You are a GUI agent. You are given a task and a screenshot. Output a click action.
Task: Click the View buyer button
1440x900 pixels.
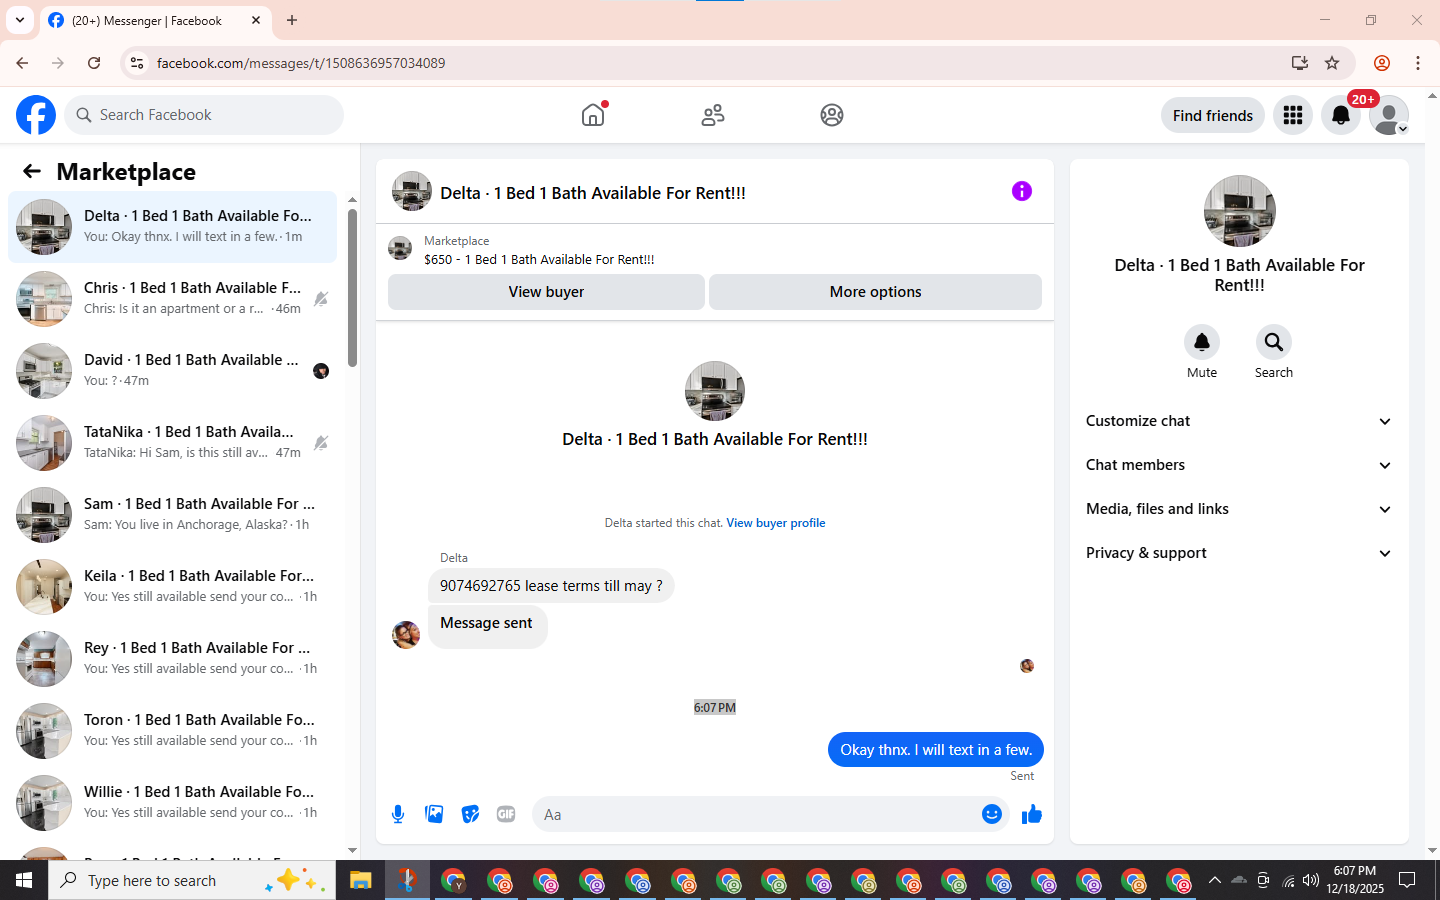546,292
